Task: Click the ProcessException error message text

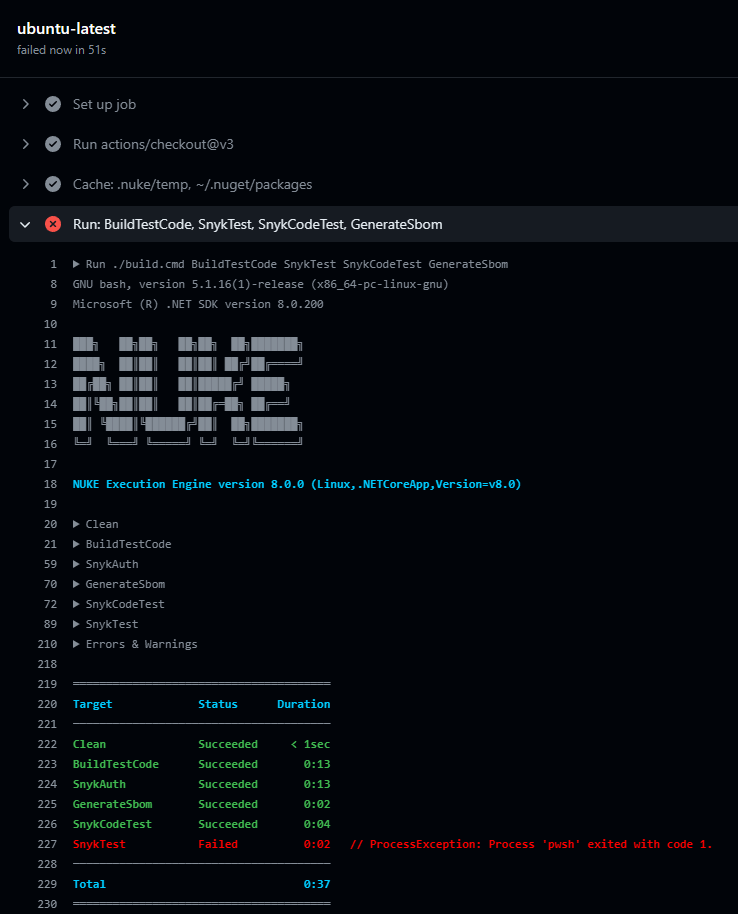Action: pos(531,844)
